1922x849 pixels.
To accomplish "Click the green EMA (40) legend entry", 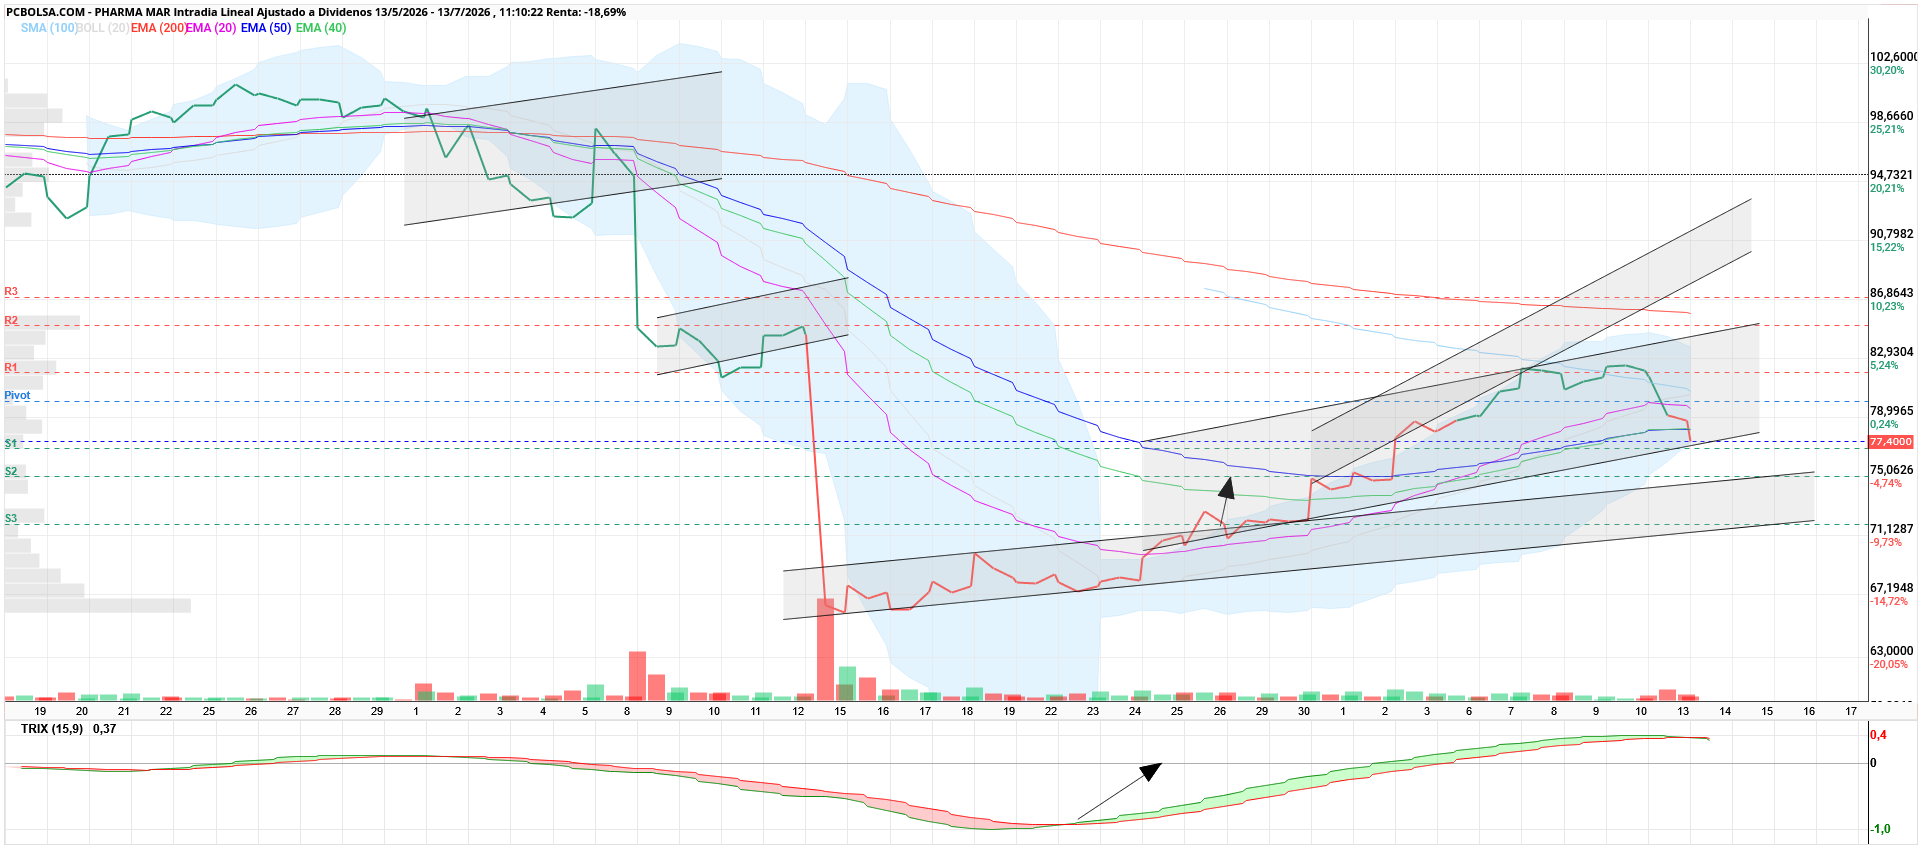I will coord(321,28).
